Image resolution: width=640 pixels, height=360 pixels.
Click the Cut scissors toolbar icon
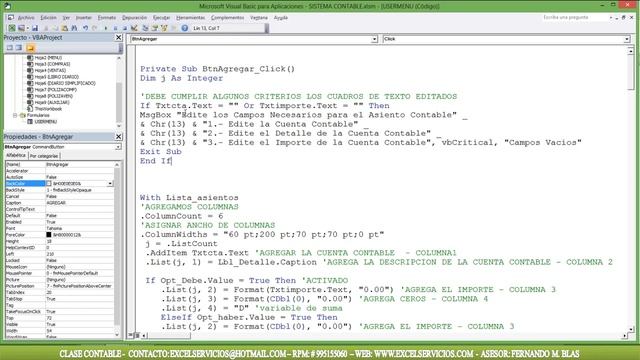(46, 28)
